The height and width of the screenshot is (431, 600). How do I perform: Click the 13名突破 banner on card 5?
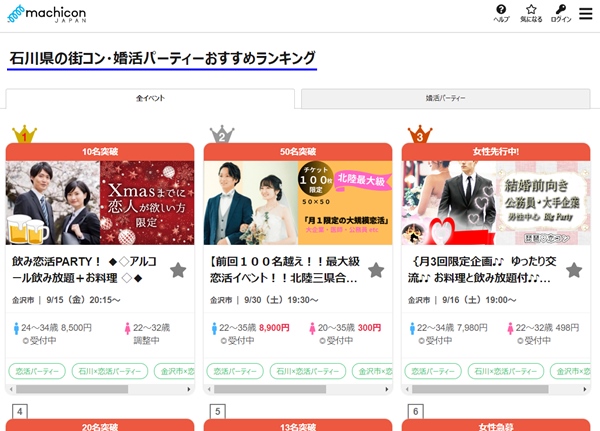(298, 425)
